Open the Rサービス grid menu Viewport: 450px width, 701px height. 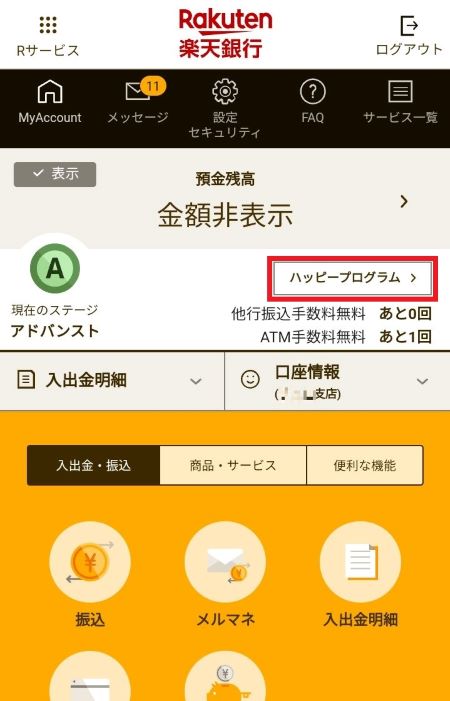pyautogui.click(x=48, y=26)
